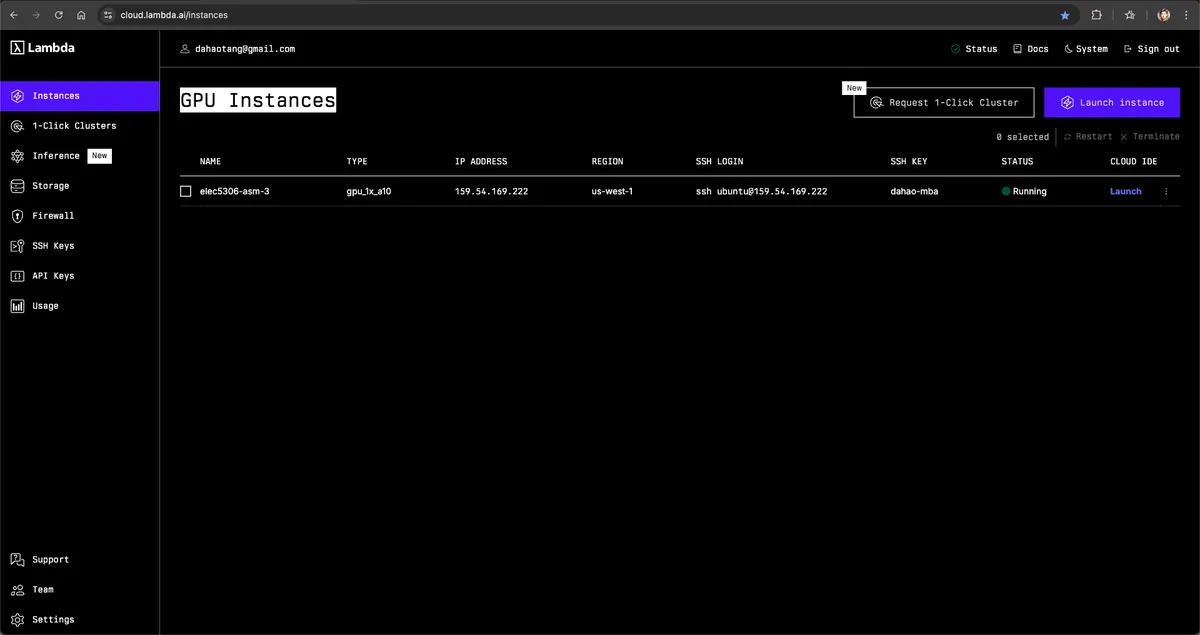Screen dimensions: 1200x635
Task: Click the green Running status indicator
Action: (x=1006, y=191)
